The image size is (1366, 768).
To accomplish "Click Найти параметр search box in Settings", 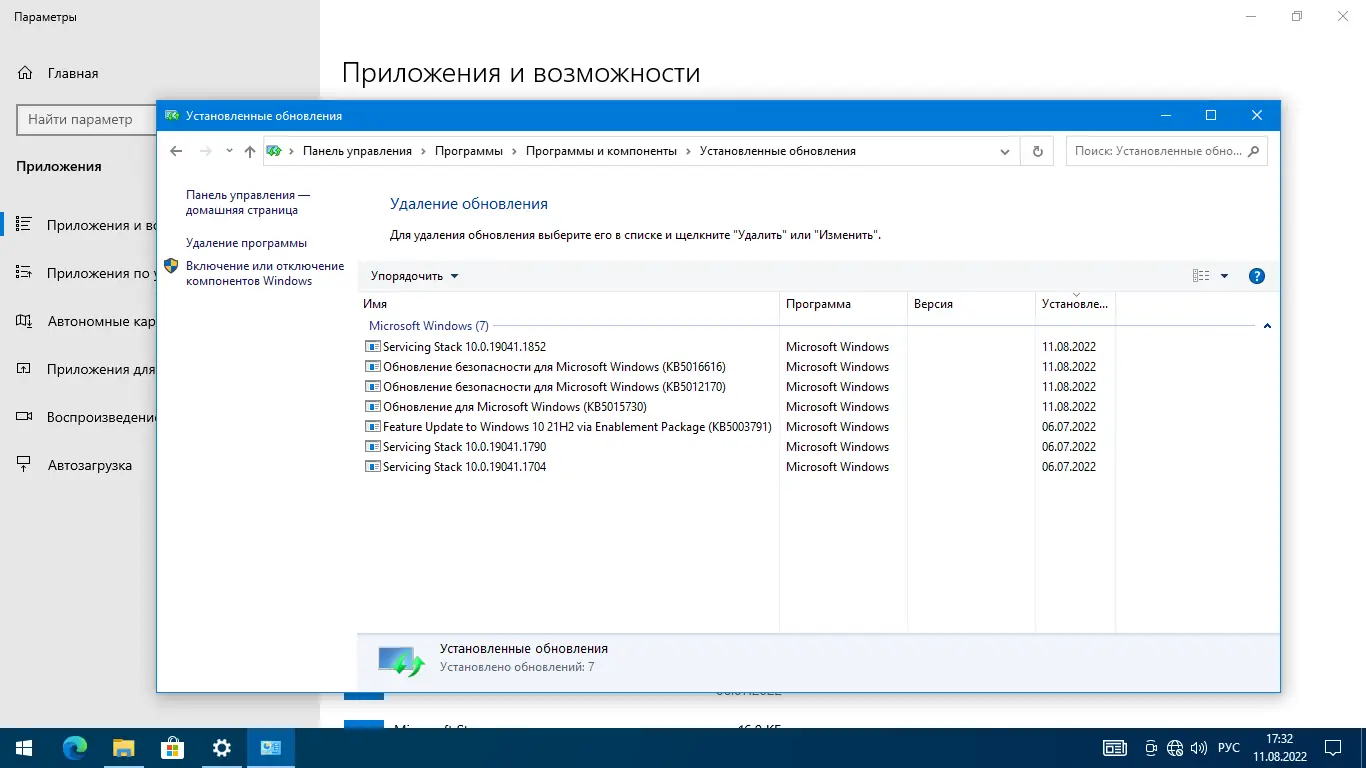I will pos(87,119).
